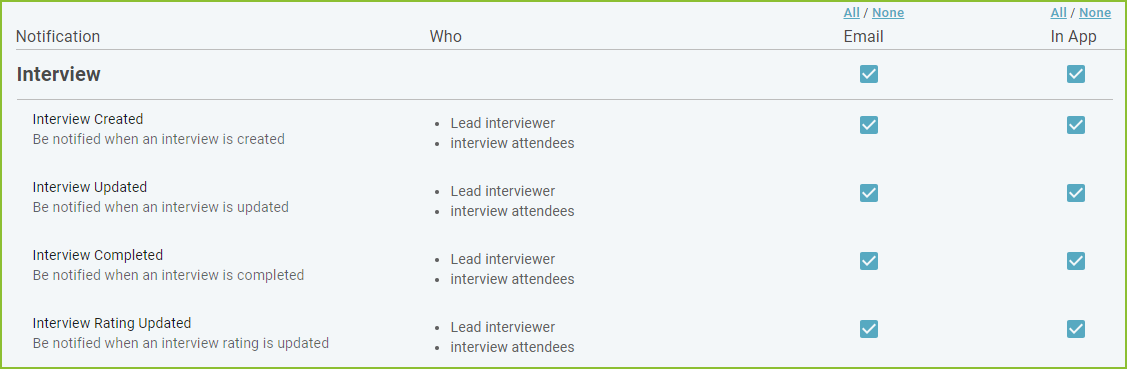
Task: Toggle In App notification for Interview Created
Action: tap(1075, 125)
